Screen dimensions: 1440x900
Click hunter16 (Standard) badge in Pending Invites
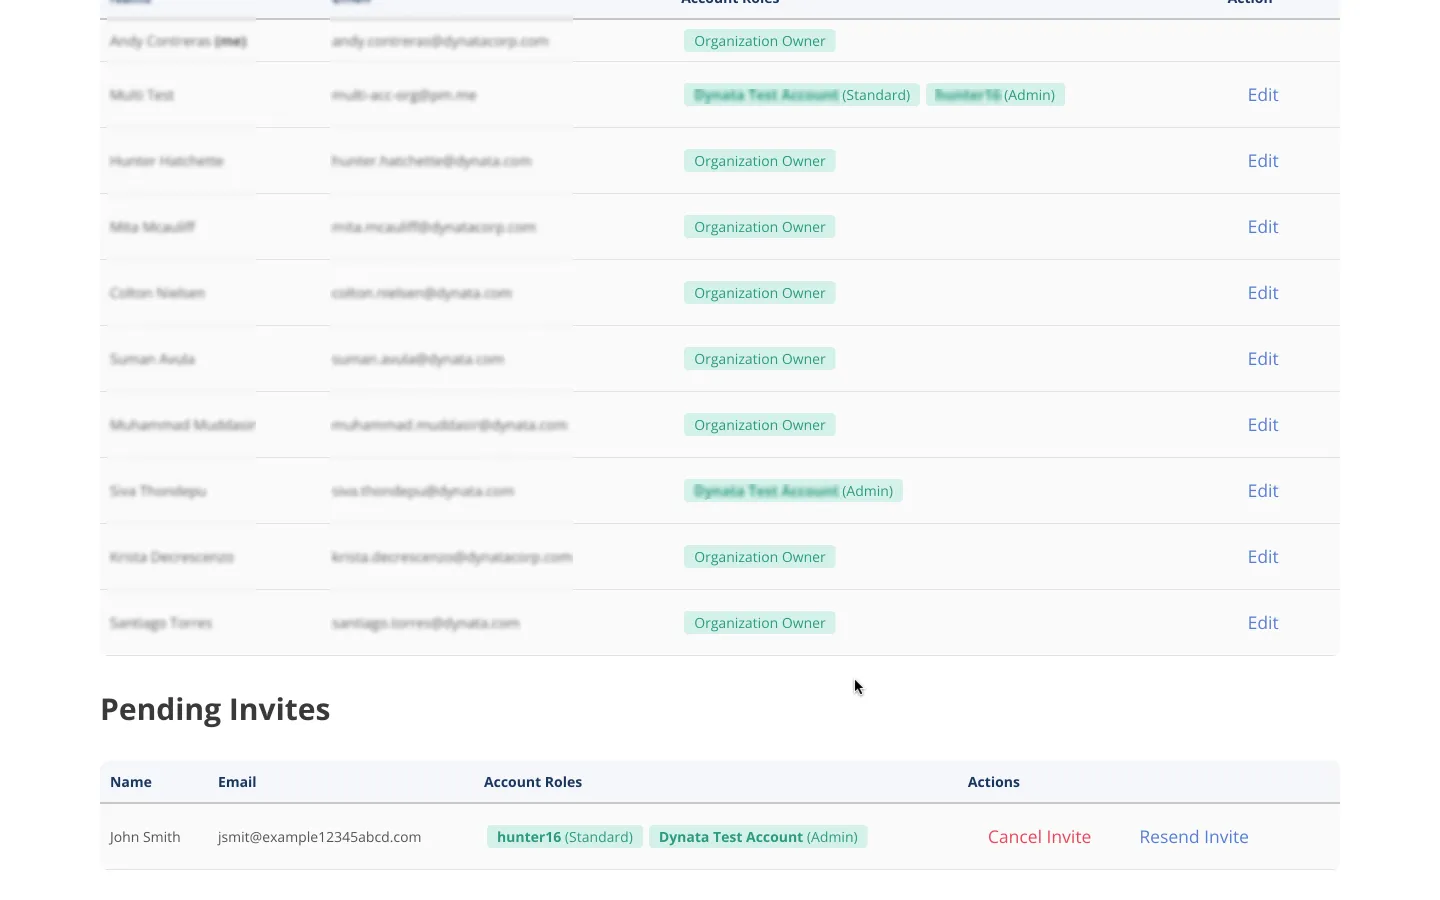point(564,837)
